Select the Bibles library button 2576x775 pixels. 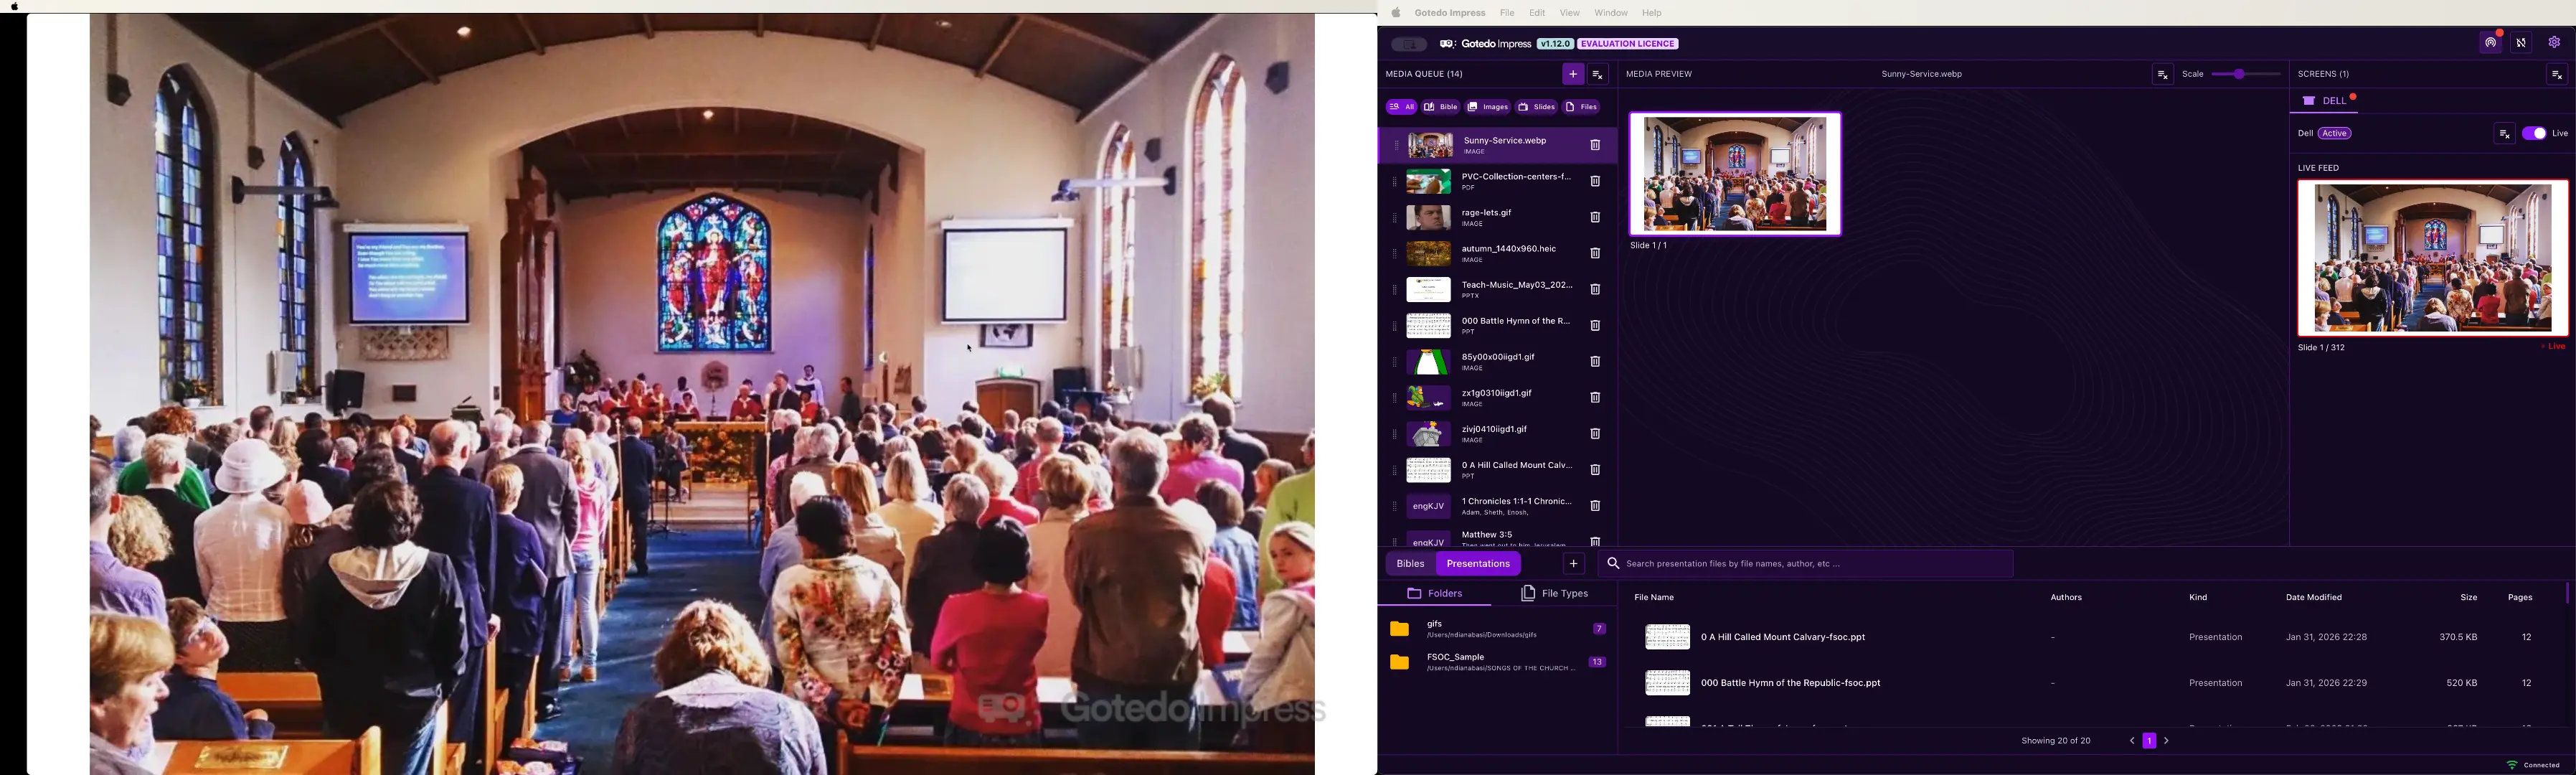pos(1410,564)
